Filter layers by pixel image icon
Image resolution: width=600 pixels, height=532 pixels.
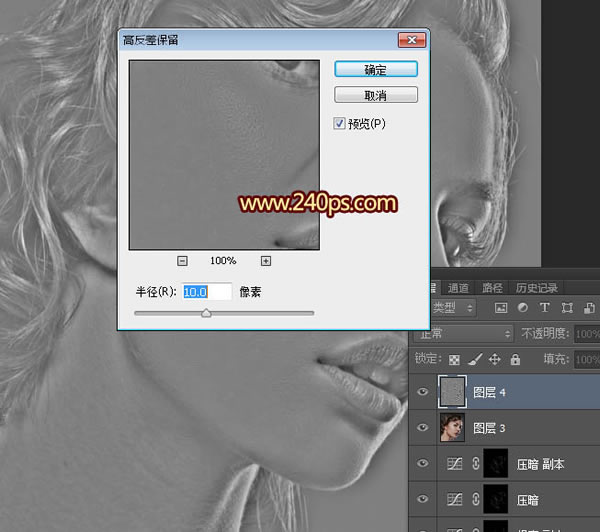pyautogui.click(x=501, y=308)
